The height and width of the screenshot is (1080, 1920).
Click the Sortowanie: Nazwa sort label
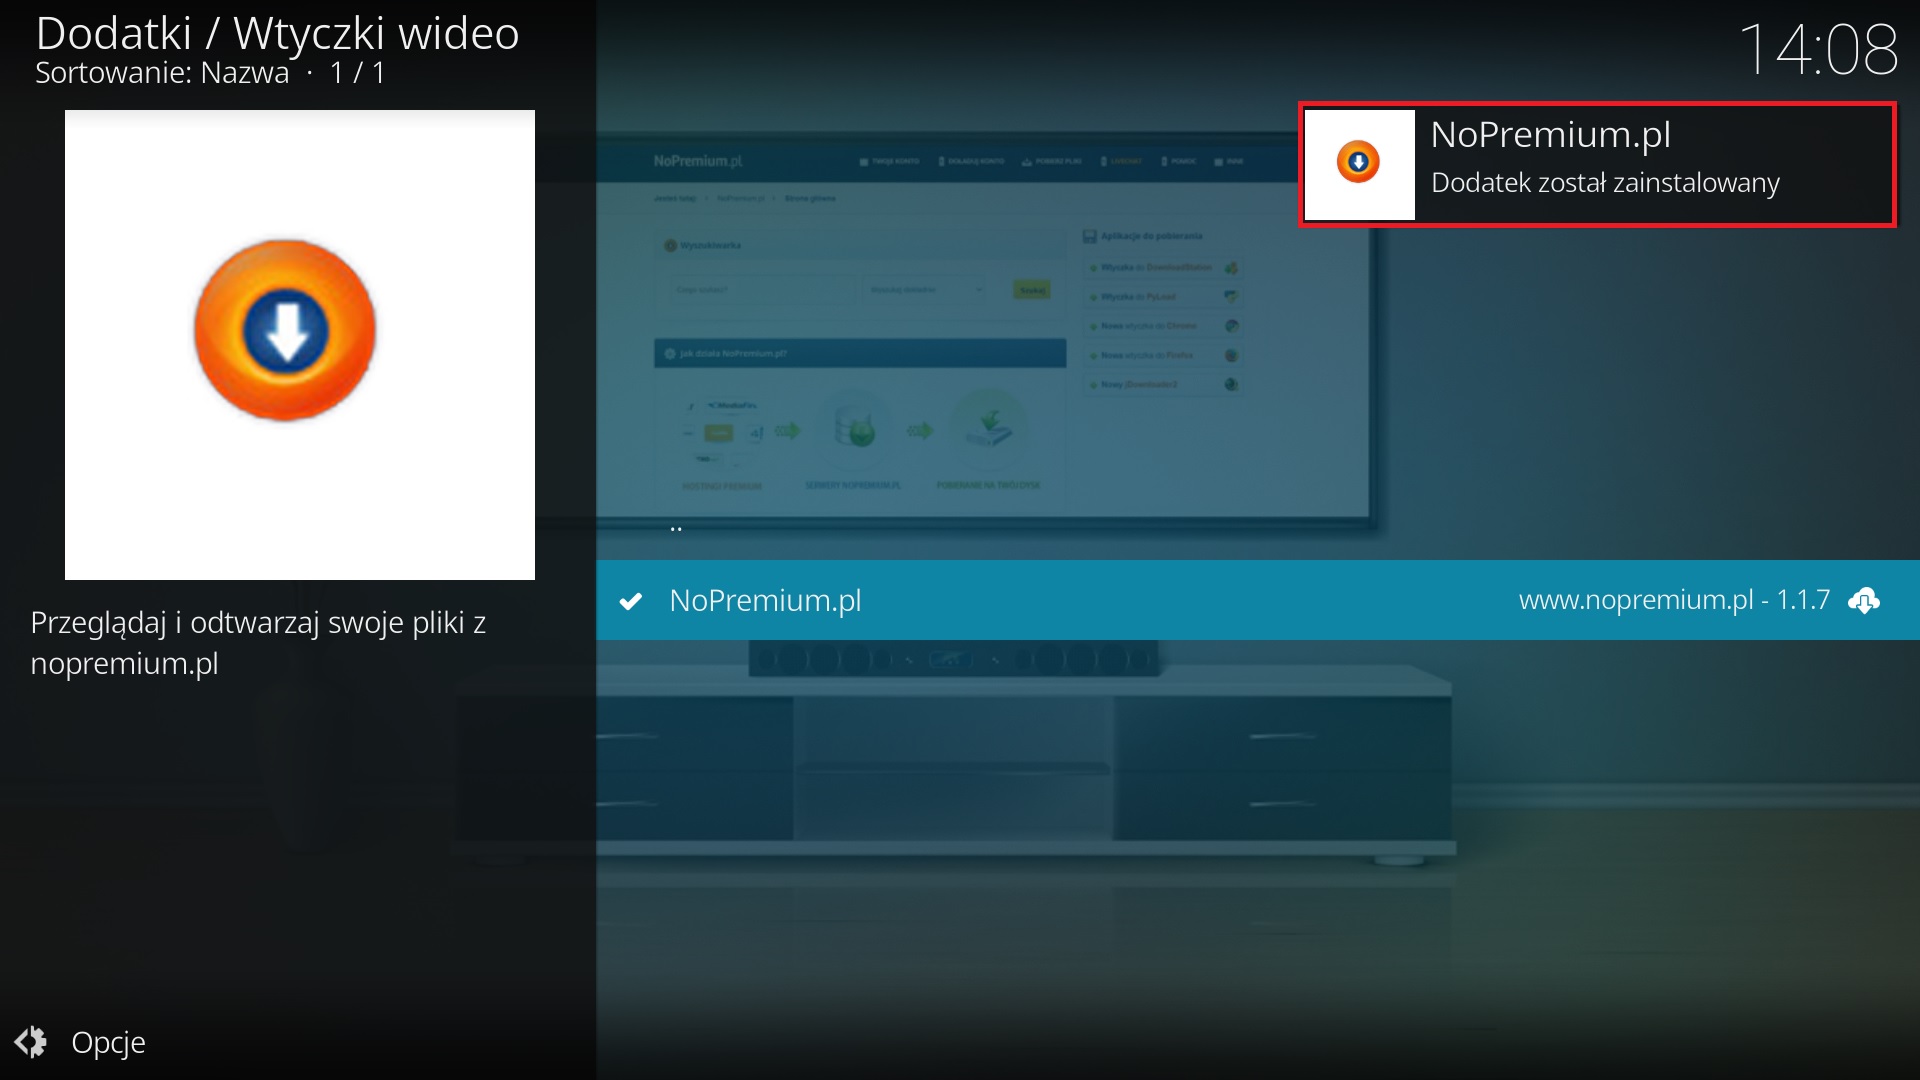[x=162, y=73]
